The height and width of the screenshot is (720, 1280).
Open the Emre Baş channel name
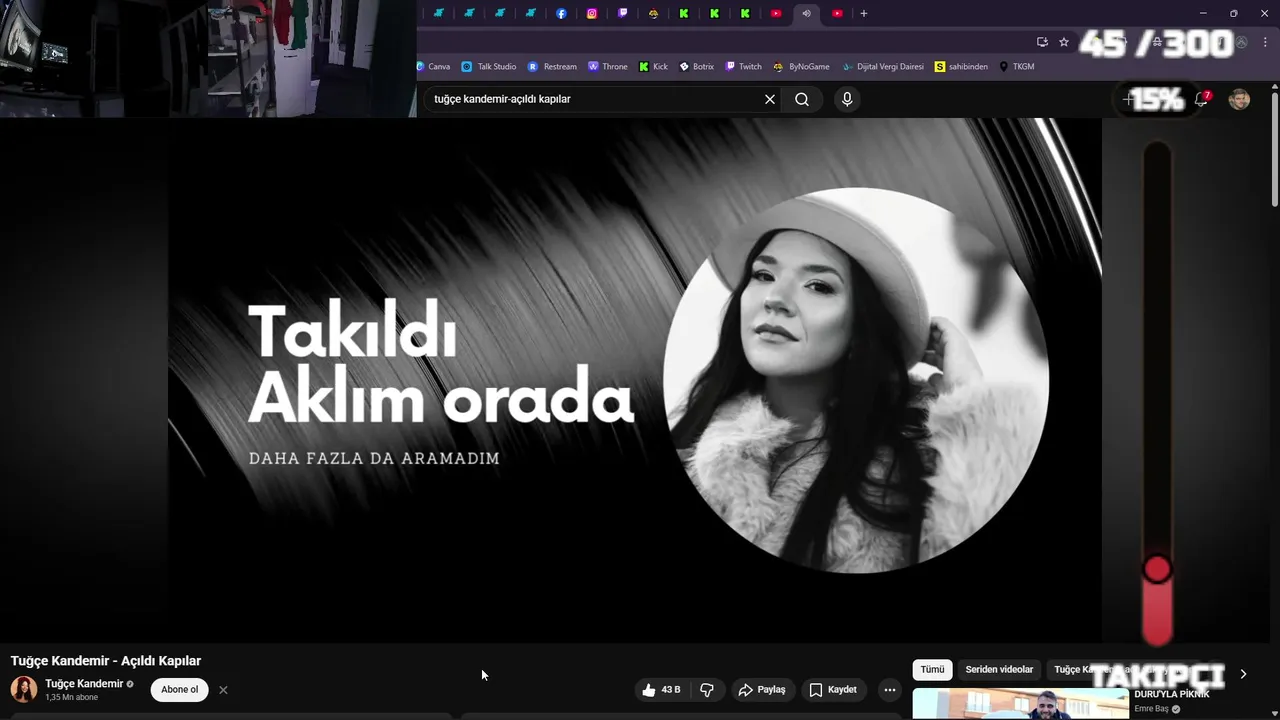click(1151, 709)
